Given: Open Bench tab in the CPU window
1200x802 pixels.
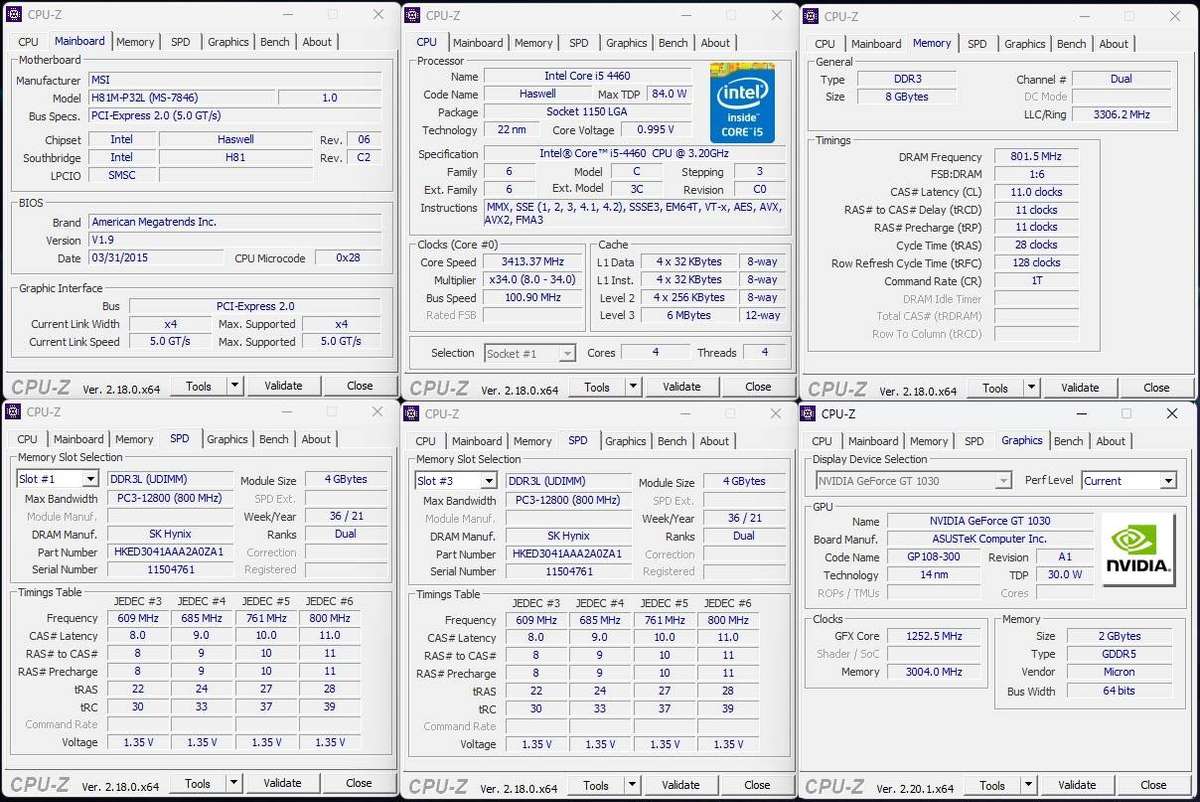Looking at the screenshot, I should tap(673, 43).
